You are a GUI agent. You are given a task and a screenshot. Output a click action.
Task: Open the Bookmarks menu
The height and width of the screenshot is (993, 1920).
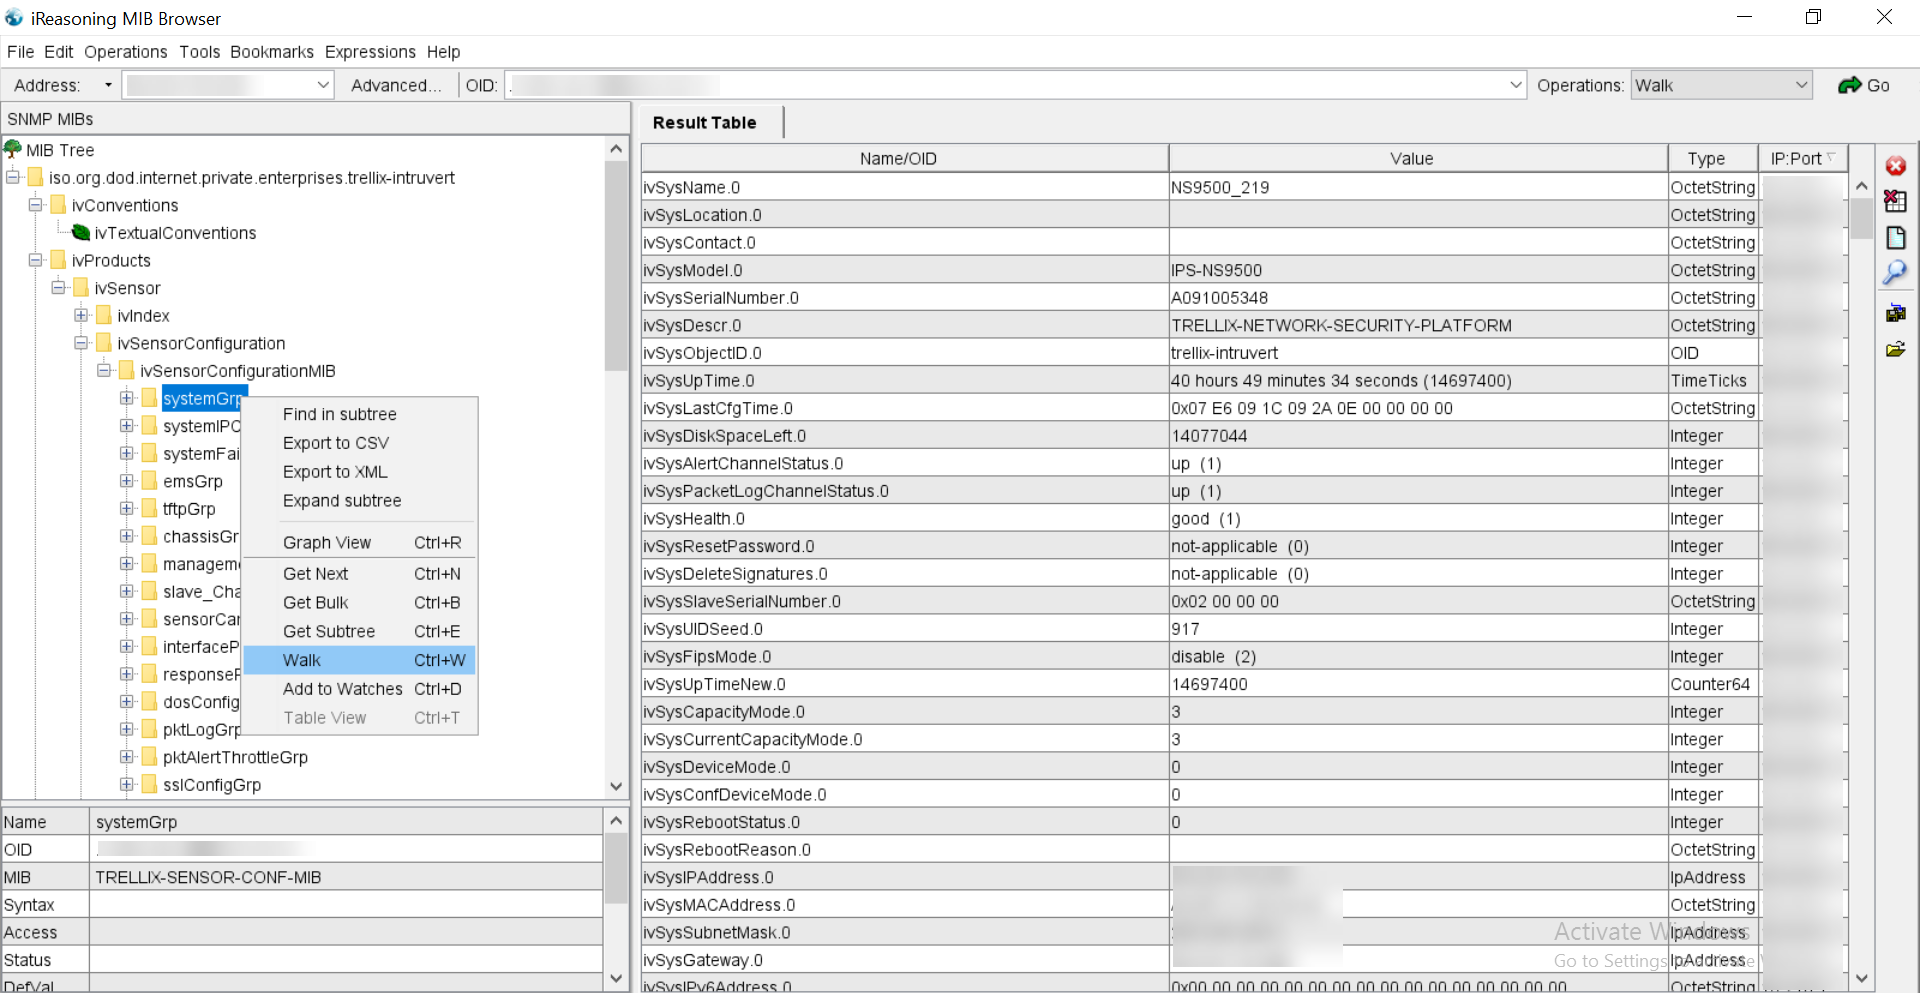271,52
